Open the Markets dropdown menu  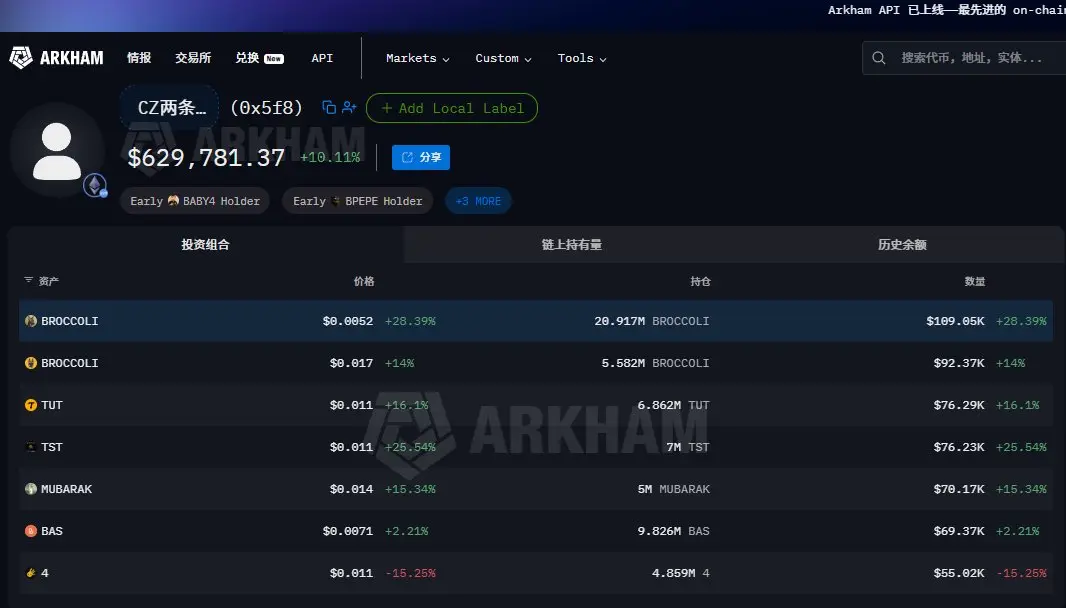click(x=417, y=58)
